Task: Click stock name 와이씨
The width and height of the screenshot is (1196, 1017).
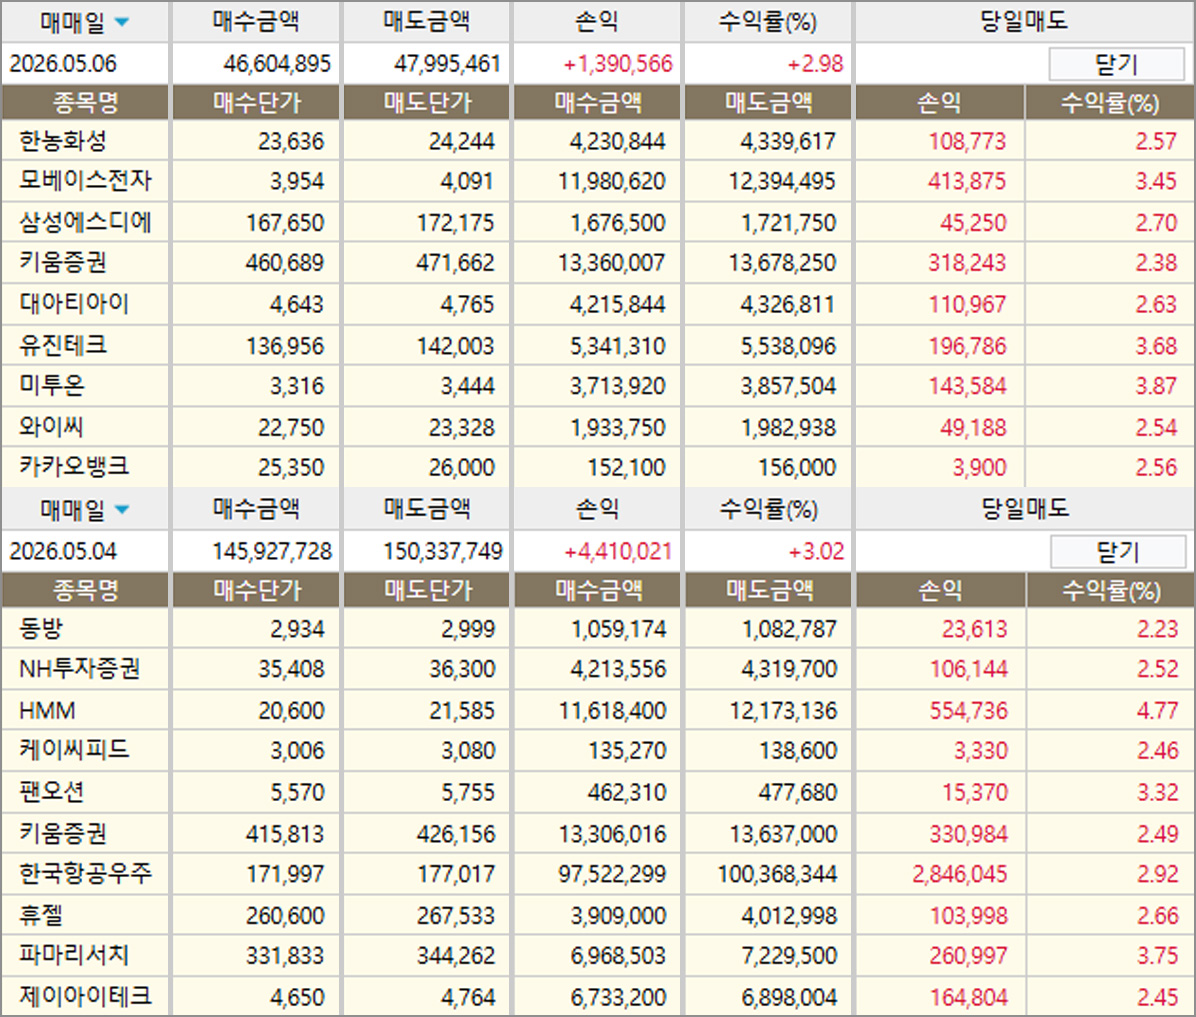Action: point(51,426)
